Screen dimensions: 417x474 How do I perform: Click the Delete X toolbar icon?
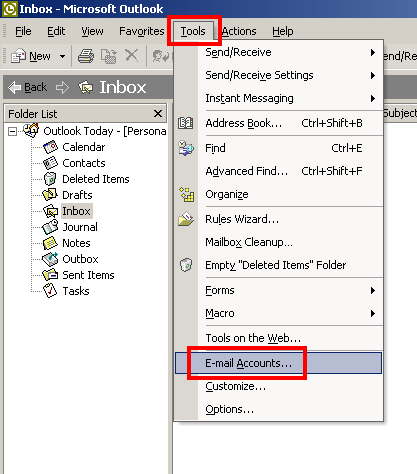[x=132, y=55]
